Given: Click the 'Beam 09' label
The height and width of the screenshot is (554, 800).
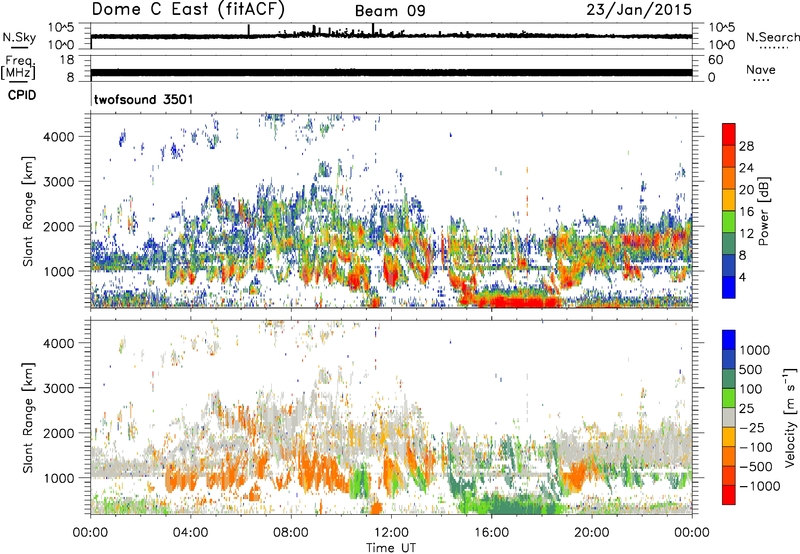Looking at the screenshot, I should click(x=390, y=11).
